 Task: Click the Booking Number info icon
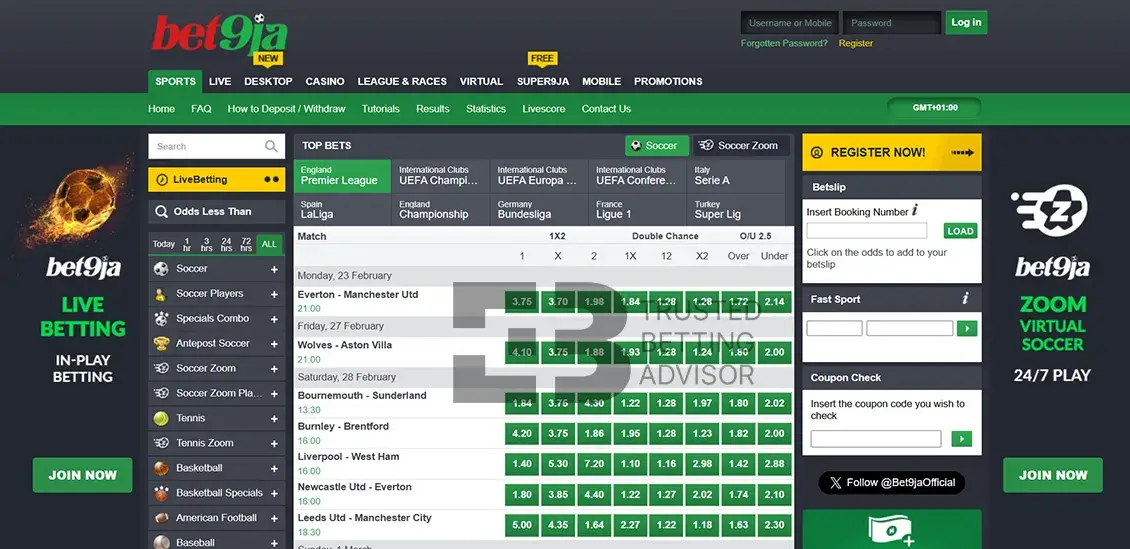click(x=915, y=211)
